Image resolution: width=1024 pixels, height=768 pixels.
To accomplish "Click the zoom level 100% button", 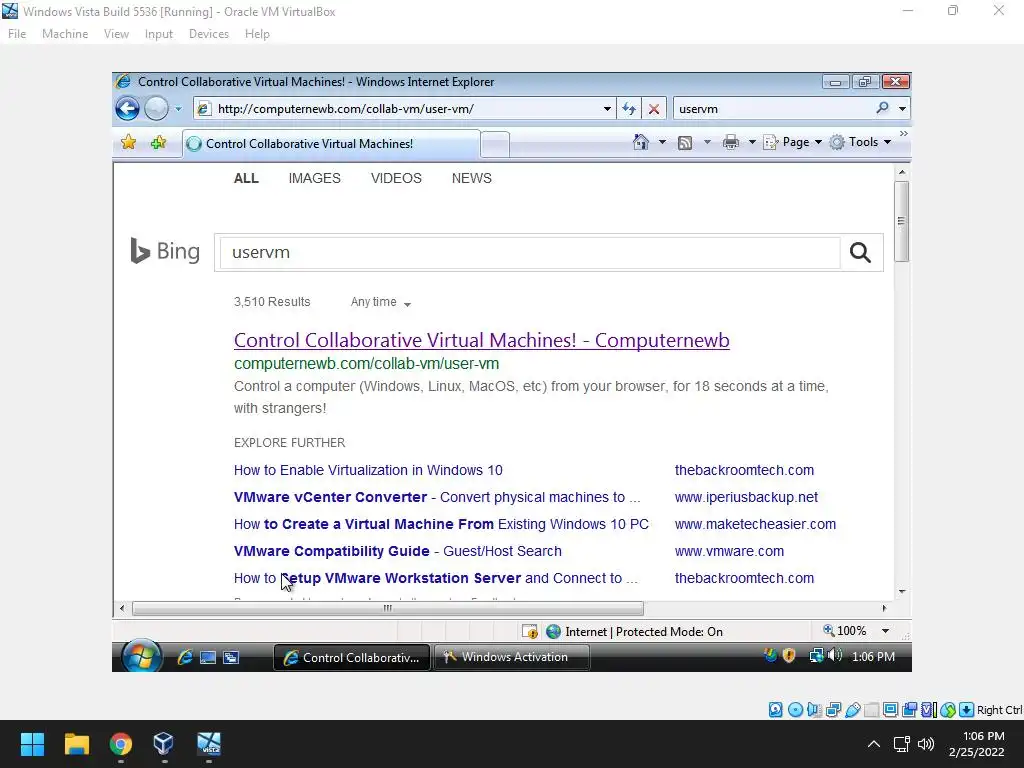I will coord(845,631).
